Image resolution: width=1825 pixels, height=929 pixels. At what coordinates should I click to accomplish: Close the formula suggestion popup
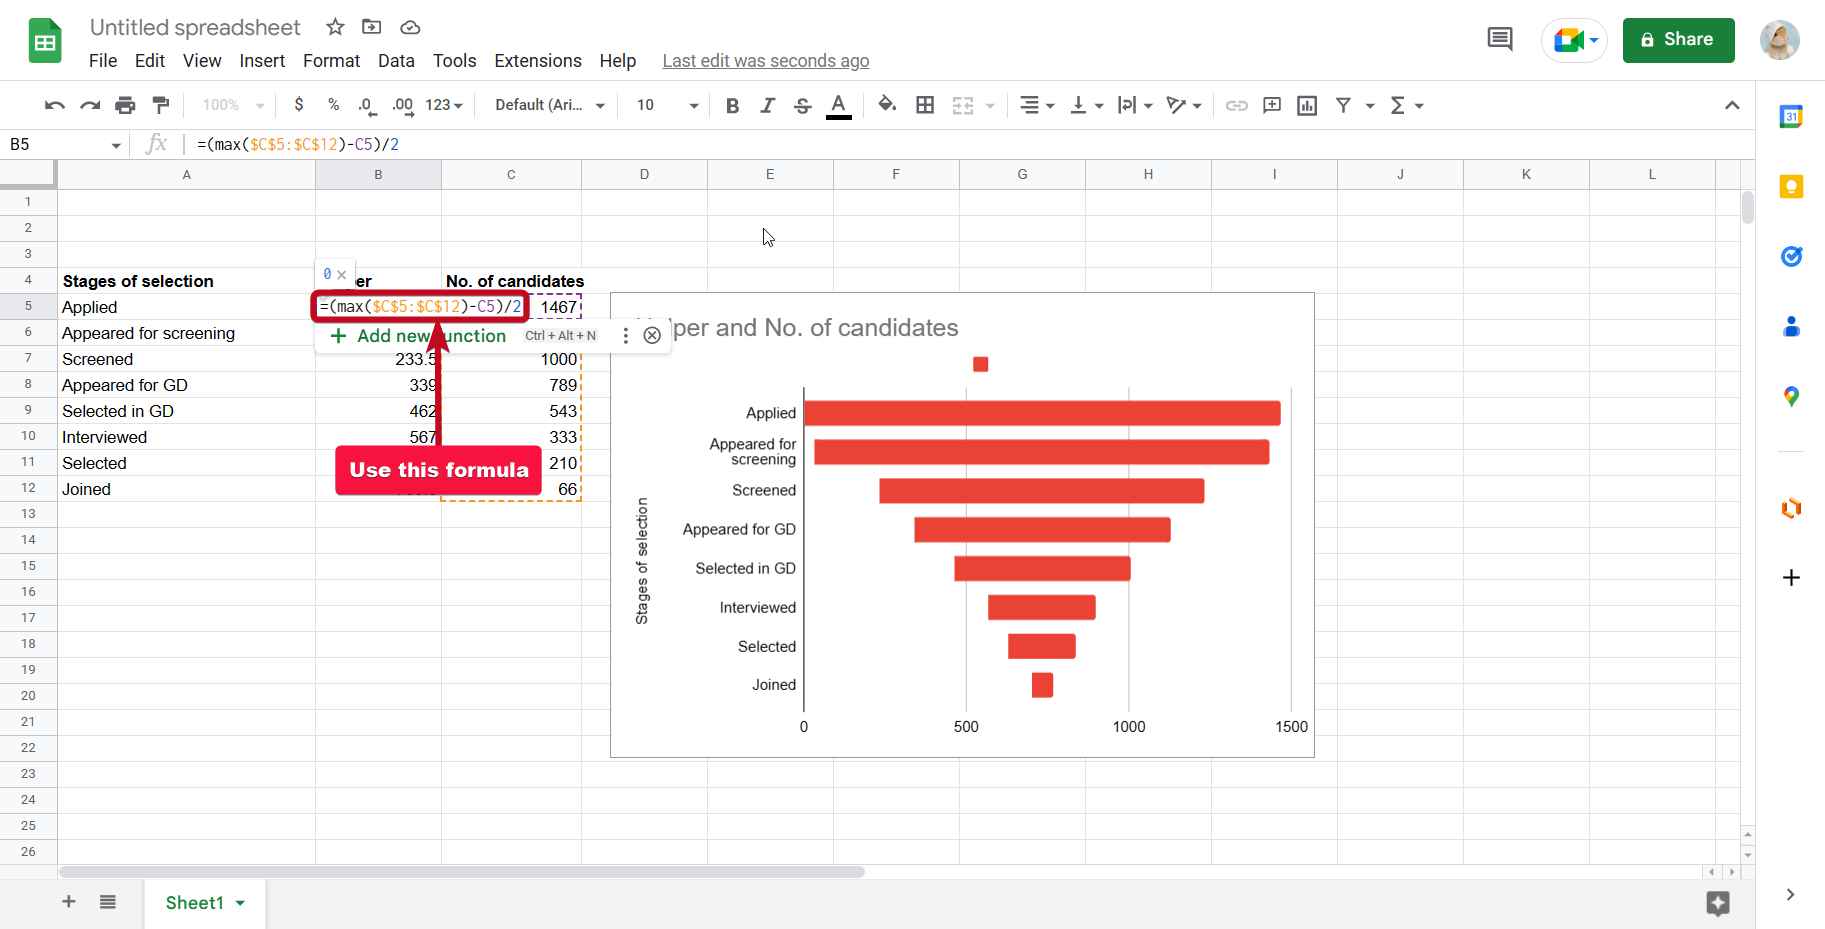(x=652, y=336)
